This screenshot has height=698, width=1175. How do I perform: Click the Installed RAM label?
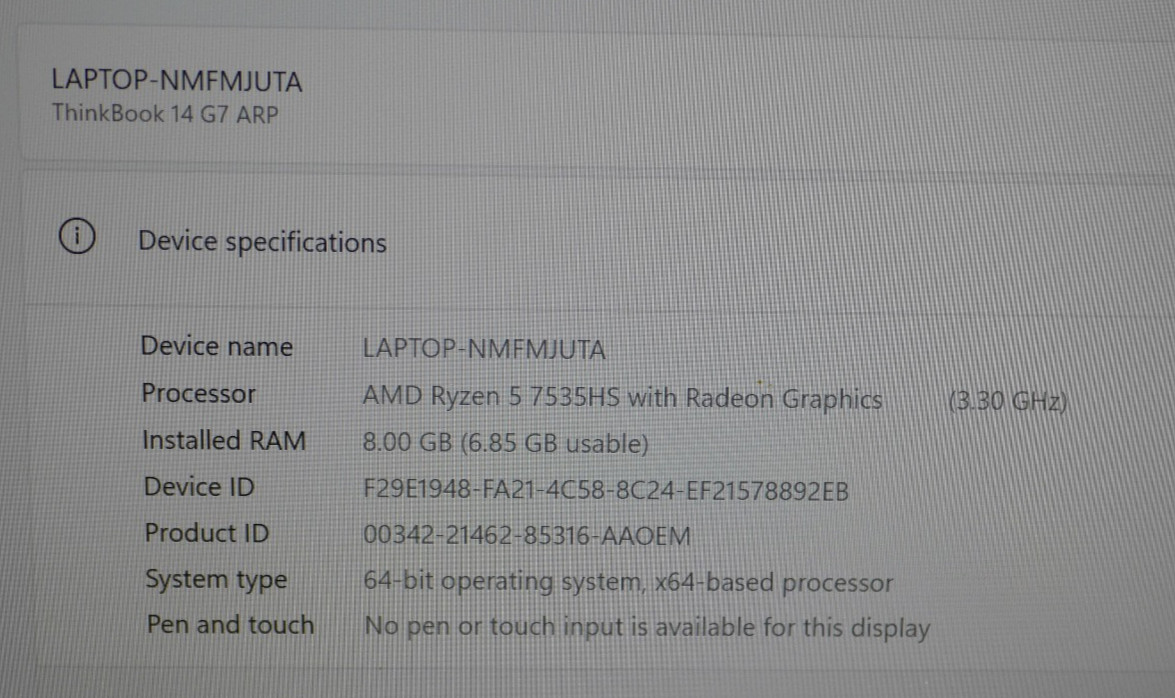pyautogui.click(x=224, y=440)
